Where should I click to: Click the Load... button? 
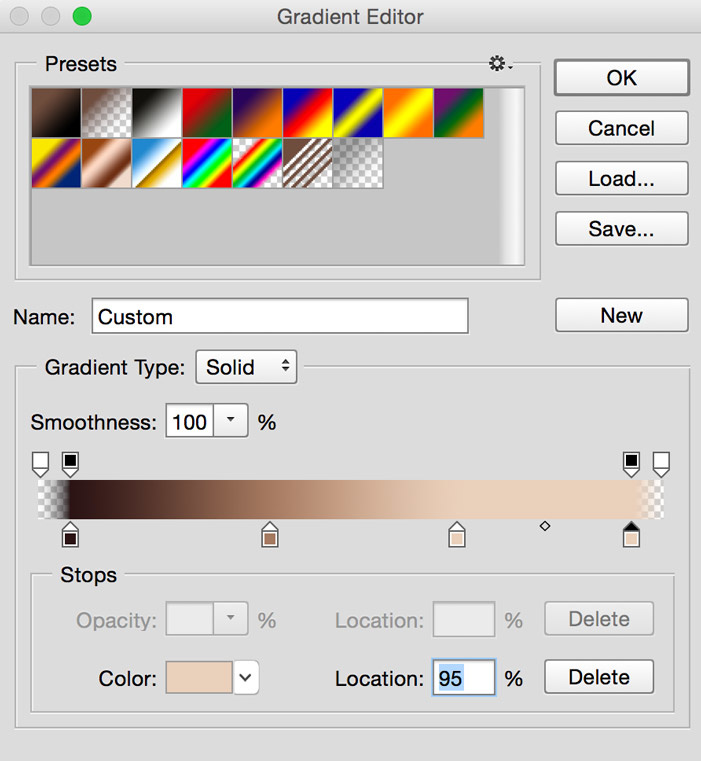coord(621,178)
